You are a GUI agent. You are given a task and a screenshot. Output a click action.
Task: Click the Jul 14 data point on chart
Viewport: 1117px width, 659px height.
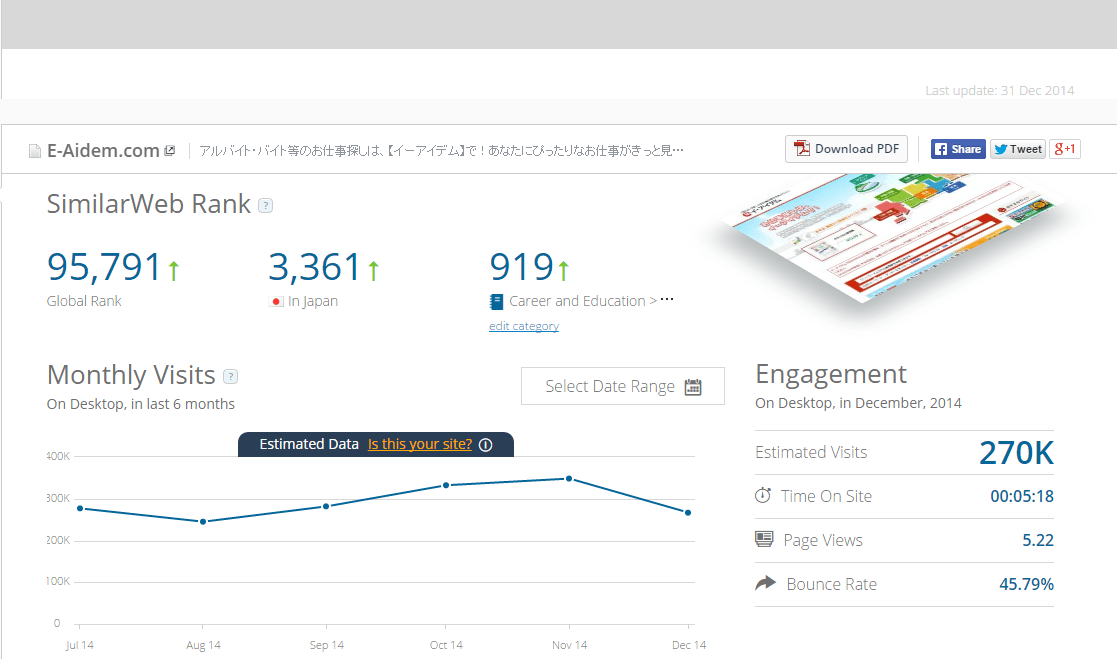coord(80,509)
